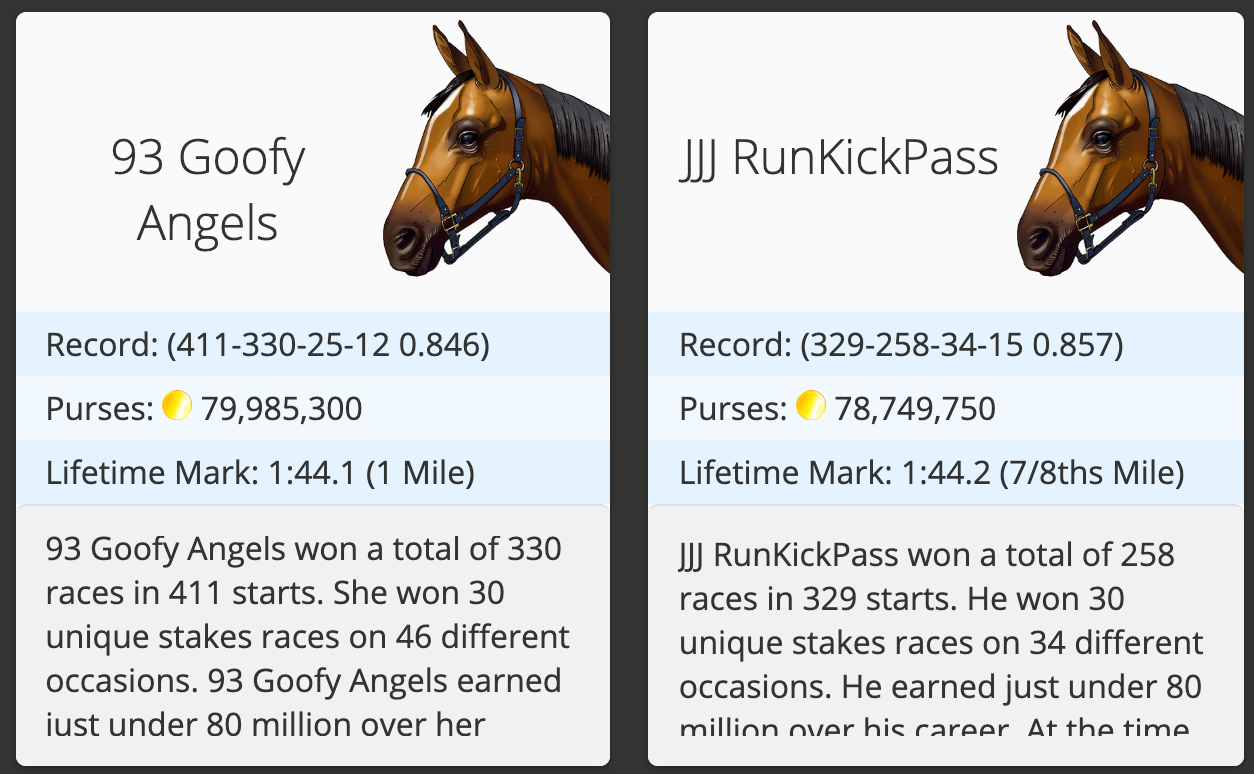The image size is (1254, 774).
Task: Click the gold coin icon beside 79,985,300
Action: point(177,405)
